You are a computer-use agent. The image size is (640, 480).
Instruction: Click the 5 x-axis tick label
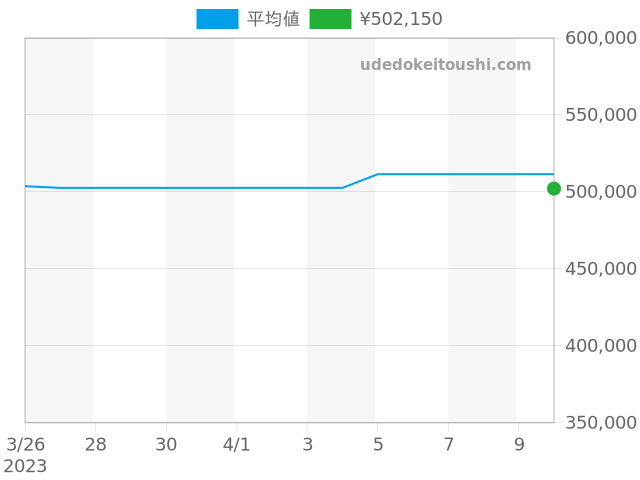click(378, 444)
